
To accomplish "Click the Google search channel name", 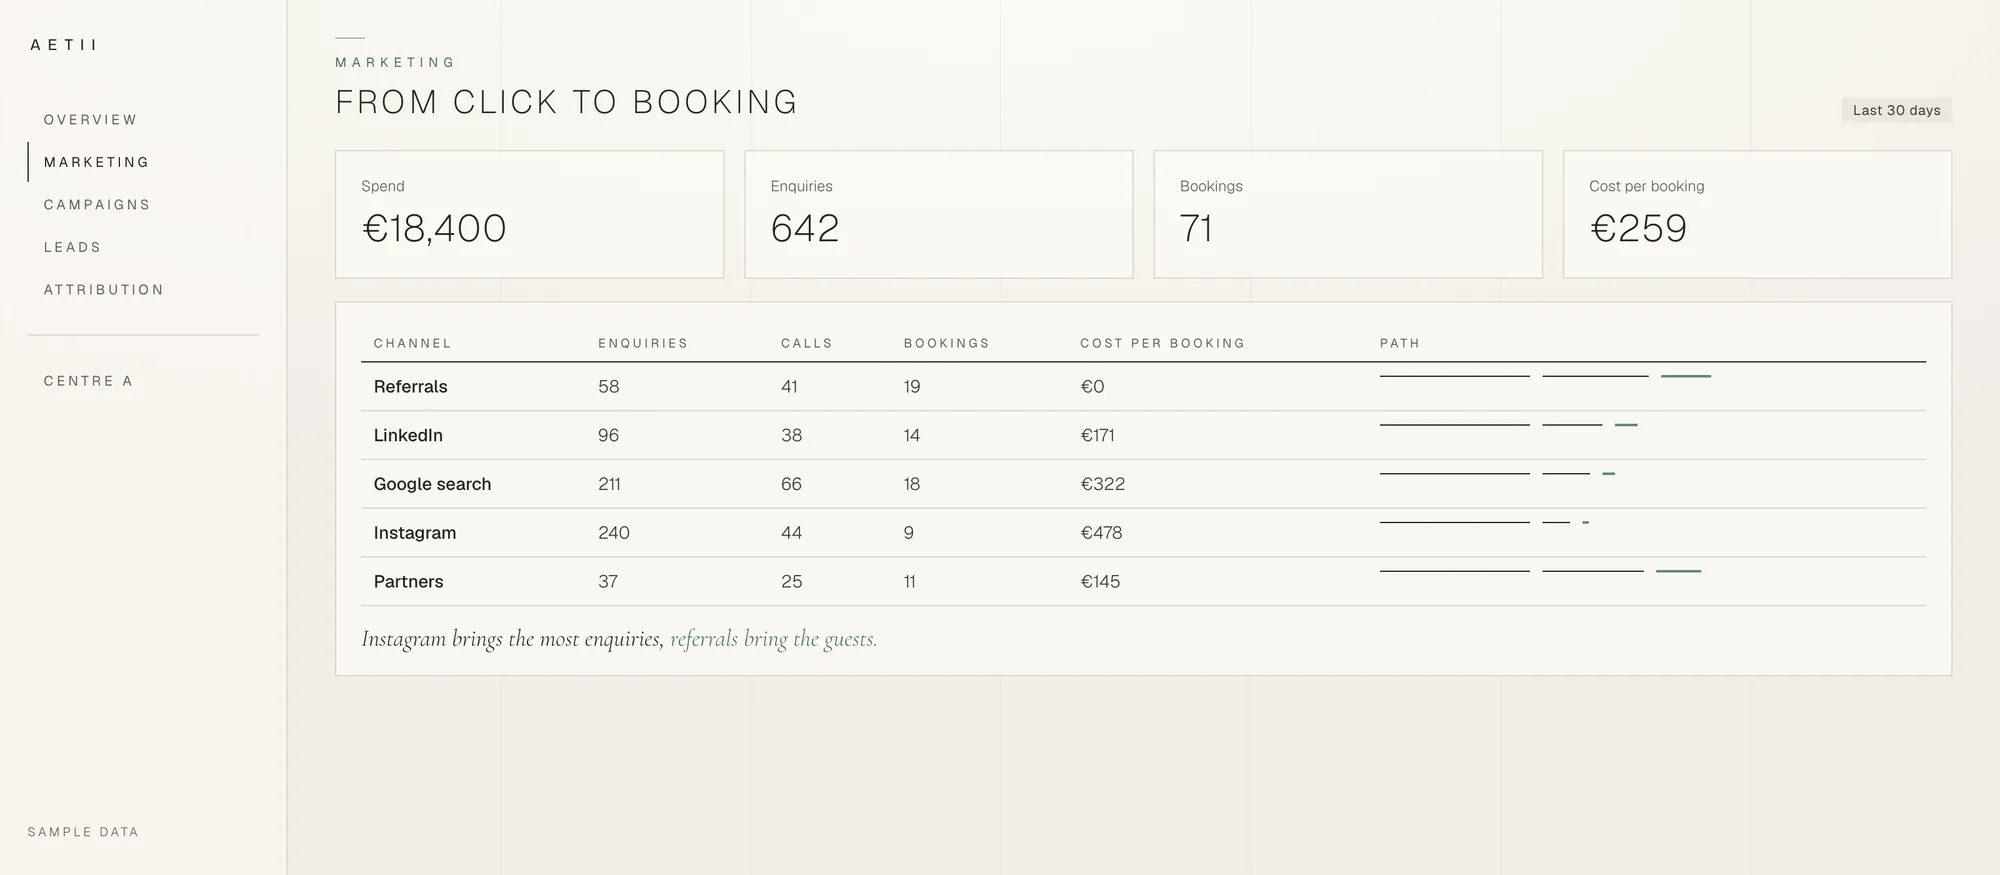I will pos(433,484).
